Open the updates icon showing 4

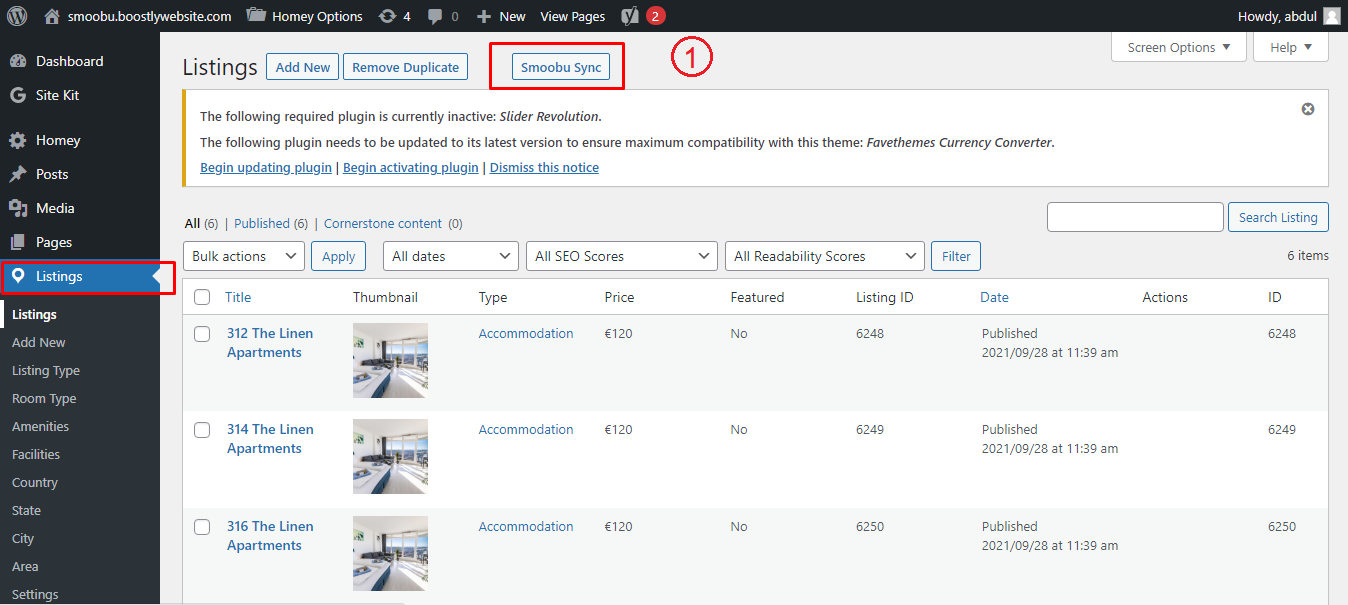pos(387,16)
